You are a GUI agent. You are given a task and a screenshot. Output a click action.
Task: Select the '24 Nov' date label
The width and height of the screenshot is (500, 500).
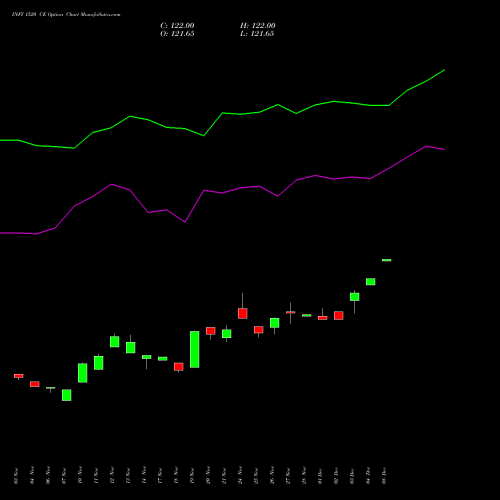pyautogui.click(x=240, y=476)
